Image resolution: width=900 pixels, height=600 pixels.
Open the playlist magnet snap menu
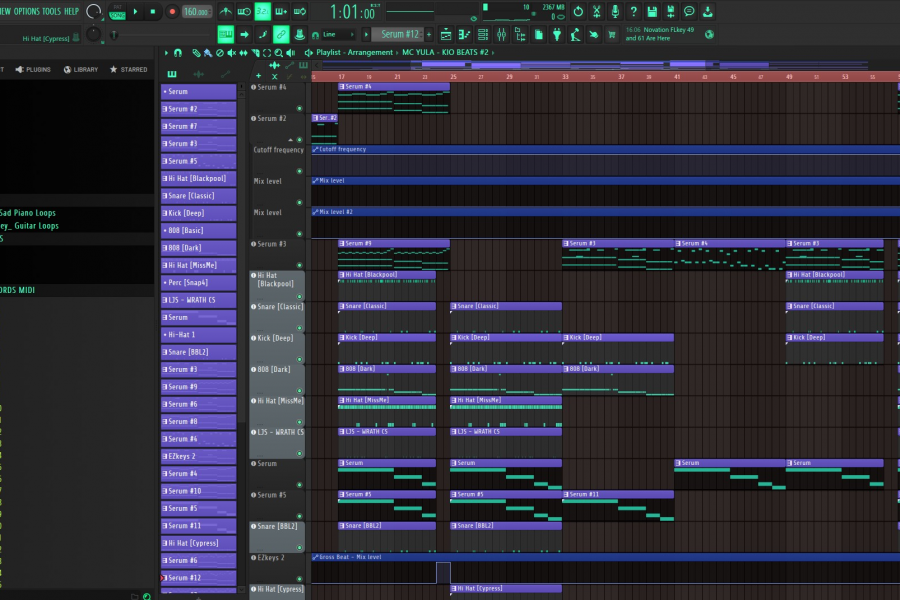[x=178, y=53]
